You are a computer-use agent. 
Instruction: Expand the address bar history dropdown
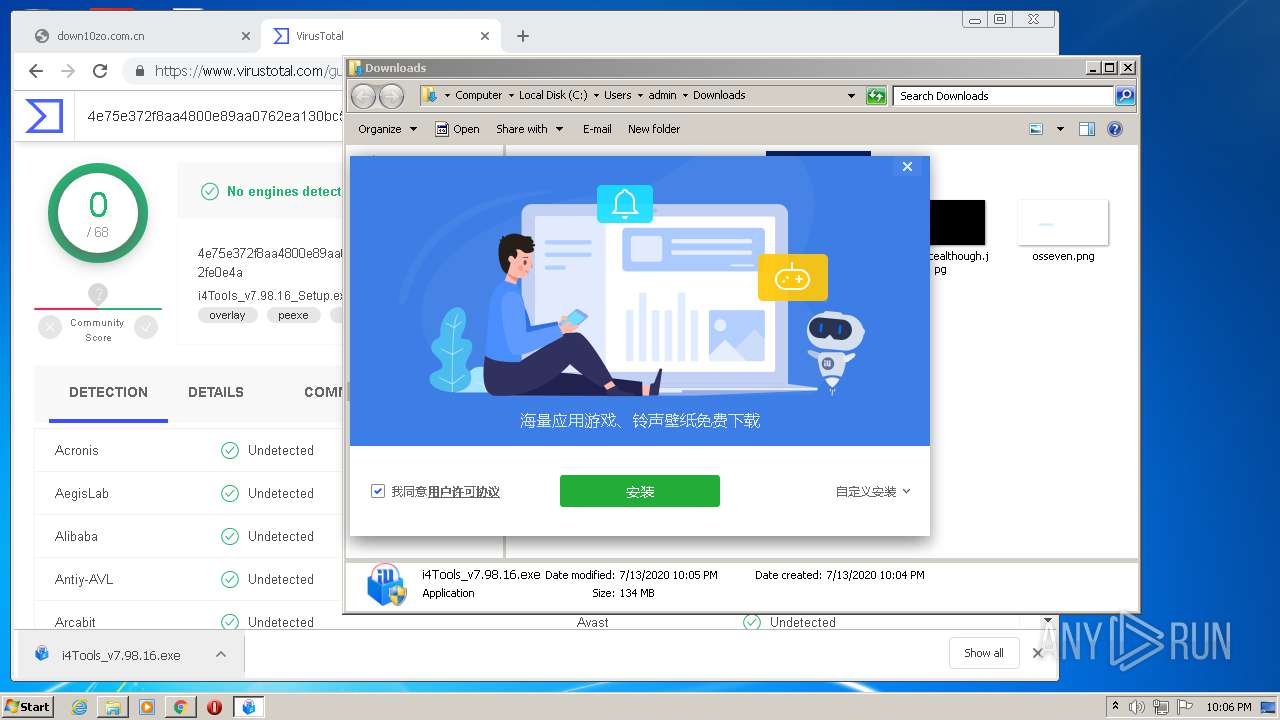click(851, 96)
